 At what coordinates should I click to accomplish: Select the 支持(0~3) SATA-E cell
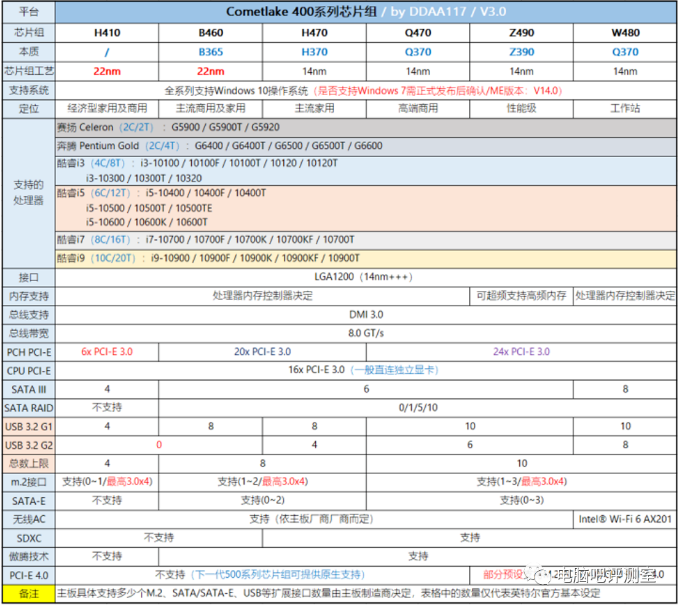pyautogui.click(x=521, y=501)
